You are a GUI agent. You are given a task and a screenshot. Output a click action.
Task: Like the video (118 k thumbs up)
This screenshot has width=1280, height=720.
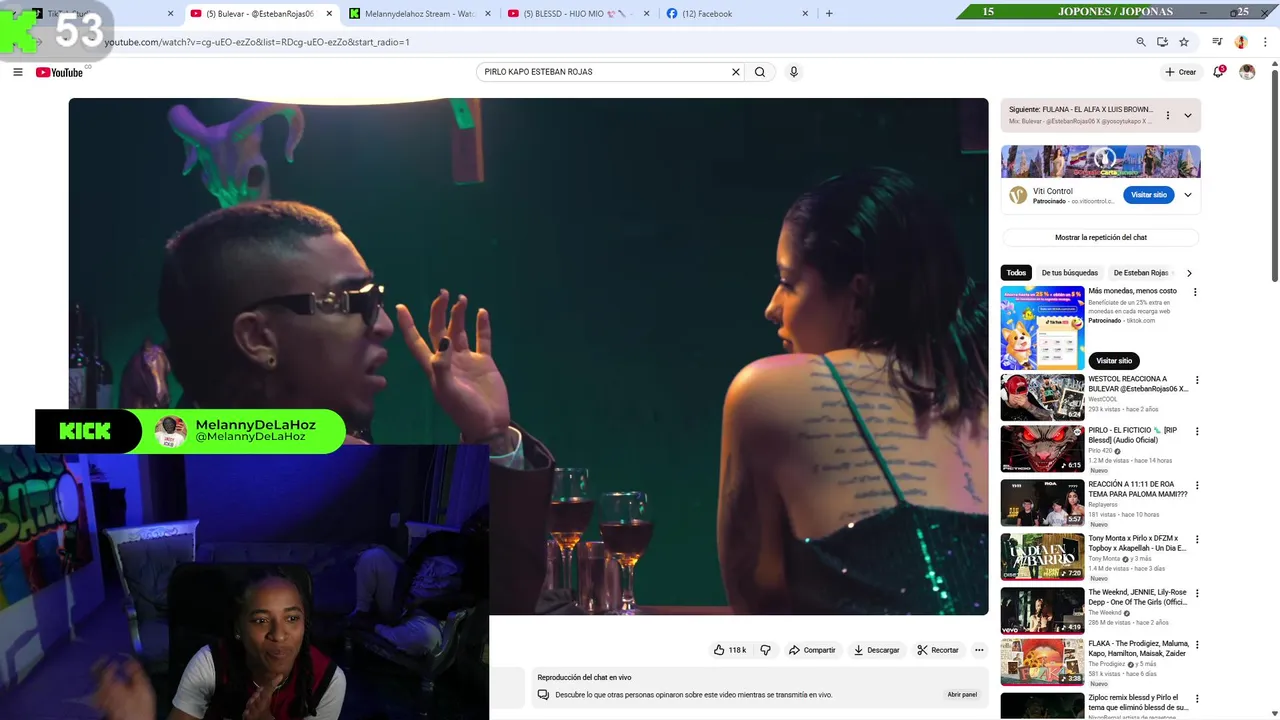point(730,650)
